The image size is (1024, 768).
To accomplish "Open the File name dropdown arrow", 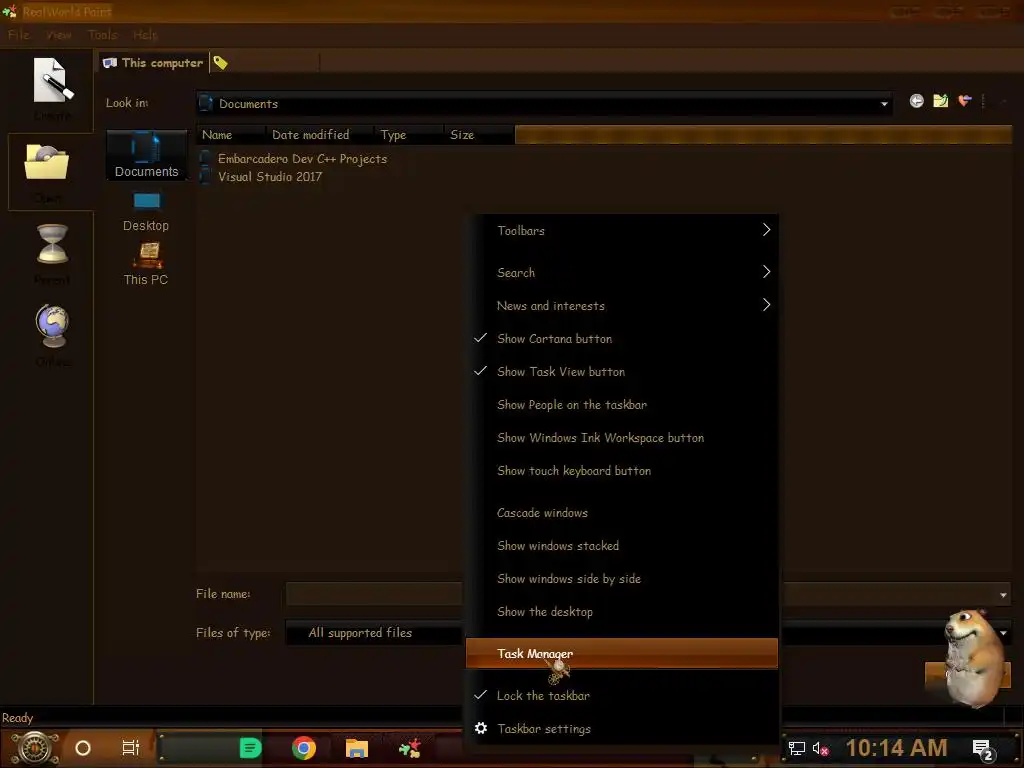I will 1003,595.
